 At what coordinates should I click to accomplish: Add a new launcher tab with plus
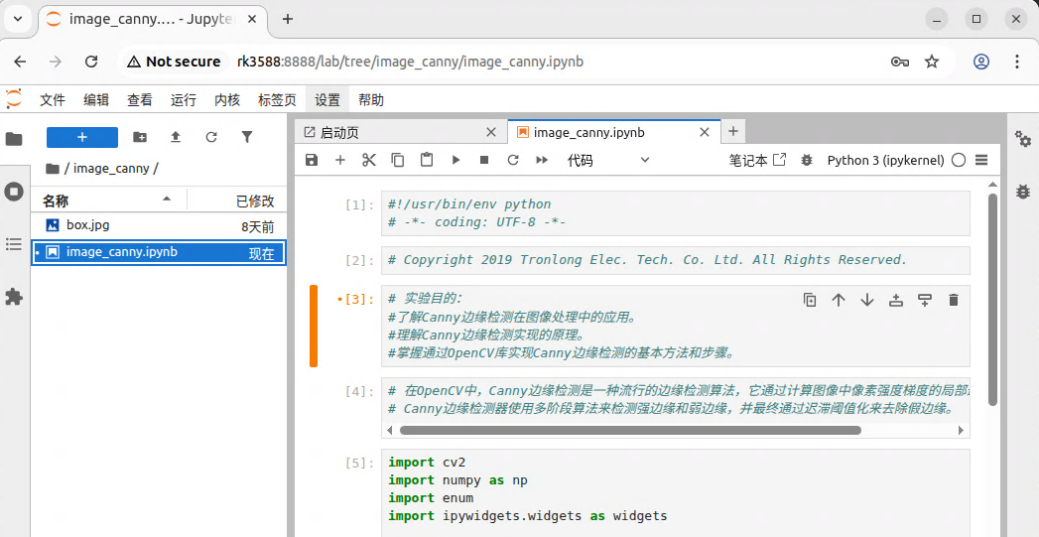(x=733, y=132)
